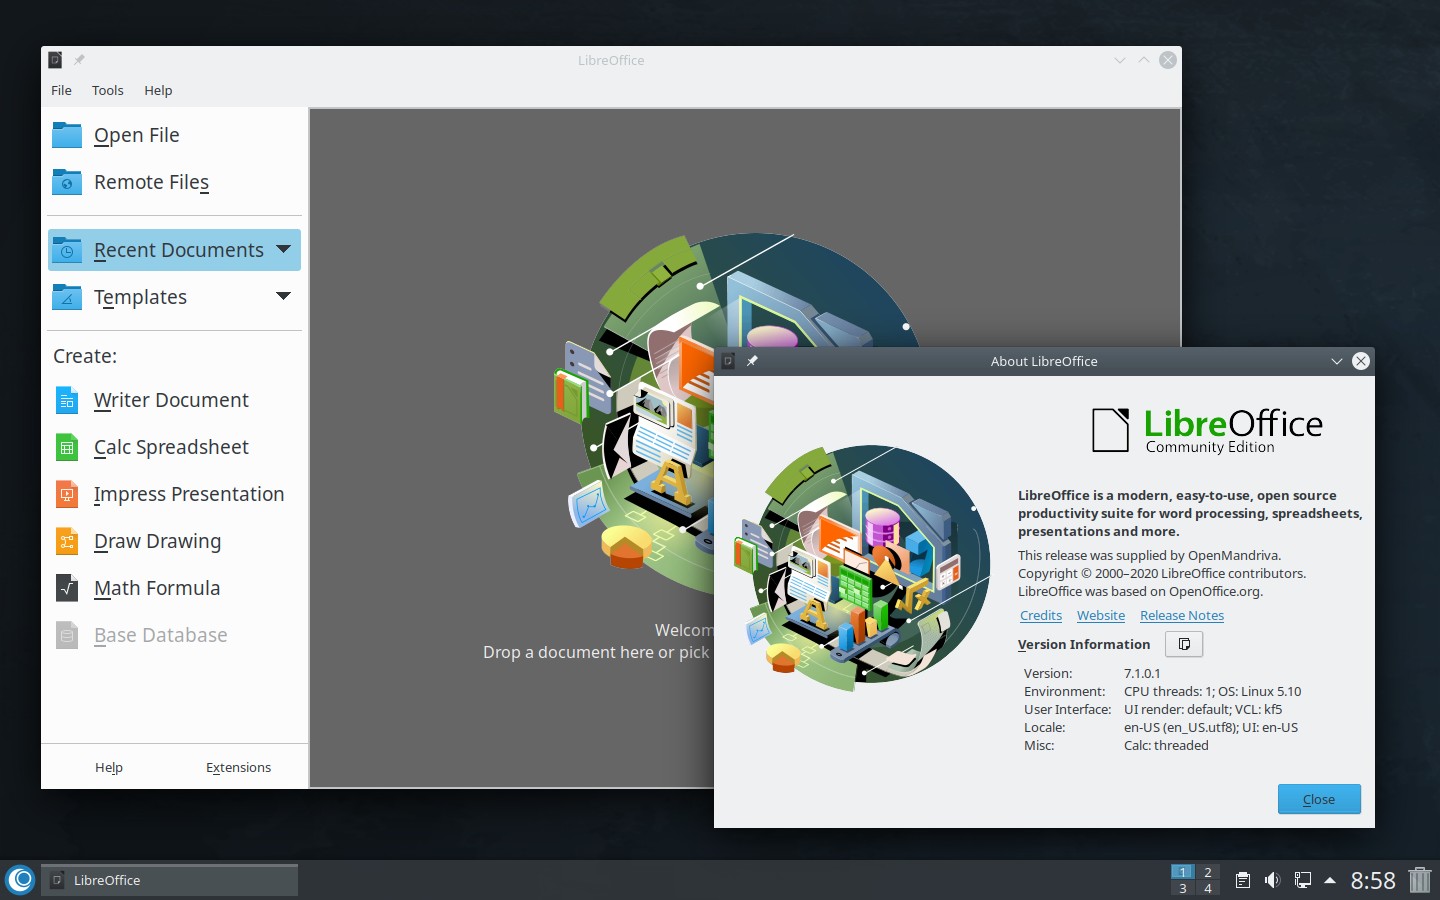Click the LibreOffice logo in About dialog
Image resolution: width=1440 pixels, height=900 pixels.
(x=1207, y=431)
